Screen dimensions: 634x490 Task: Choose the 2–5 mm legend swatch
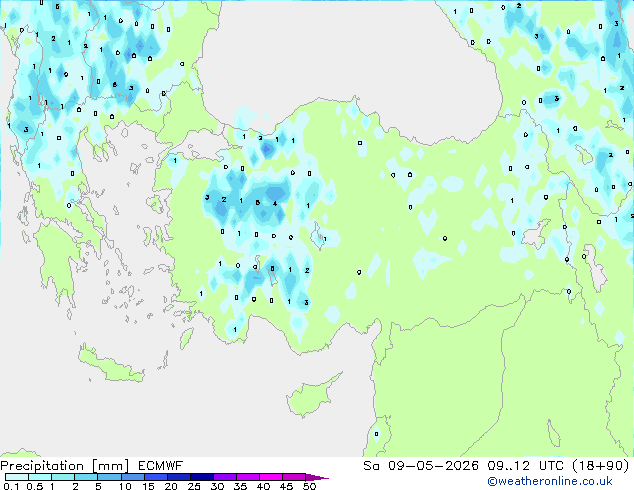tap(86, 477)
